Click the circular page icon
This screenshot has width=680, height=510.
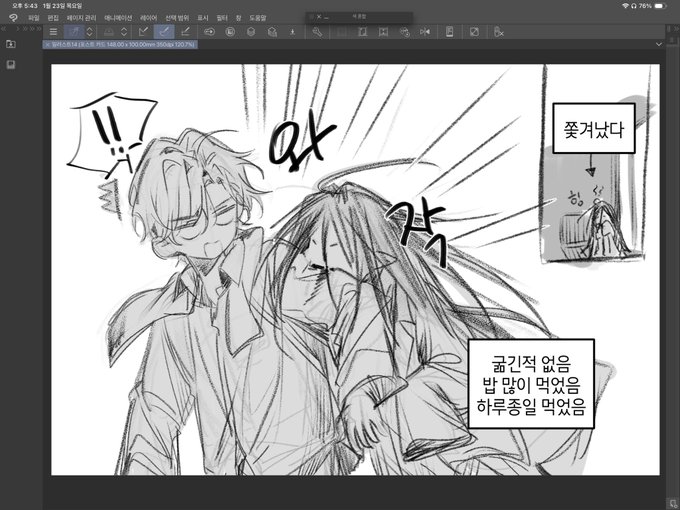click(230, 32)
